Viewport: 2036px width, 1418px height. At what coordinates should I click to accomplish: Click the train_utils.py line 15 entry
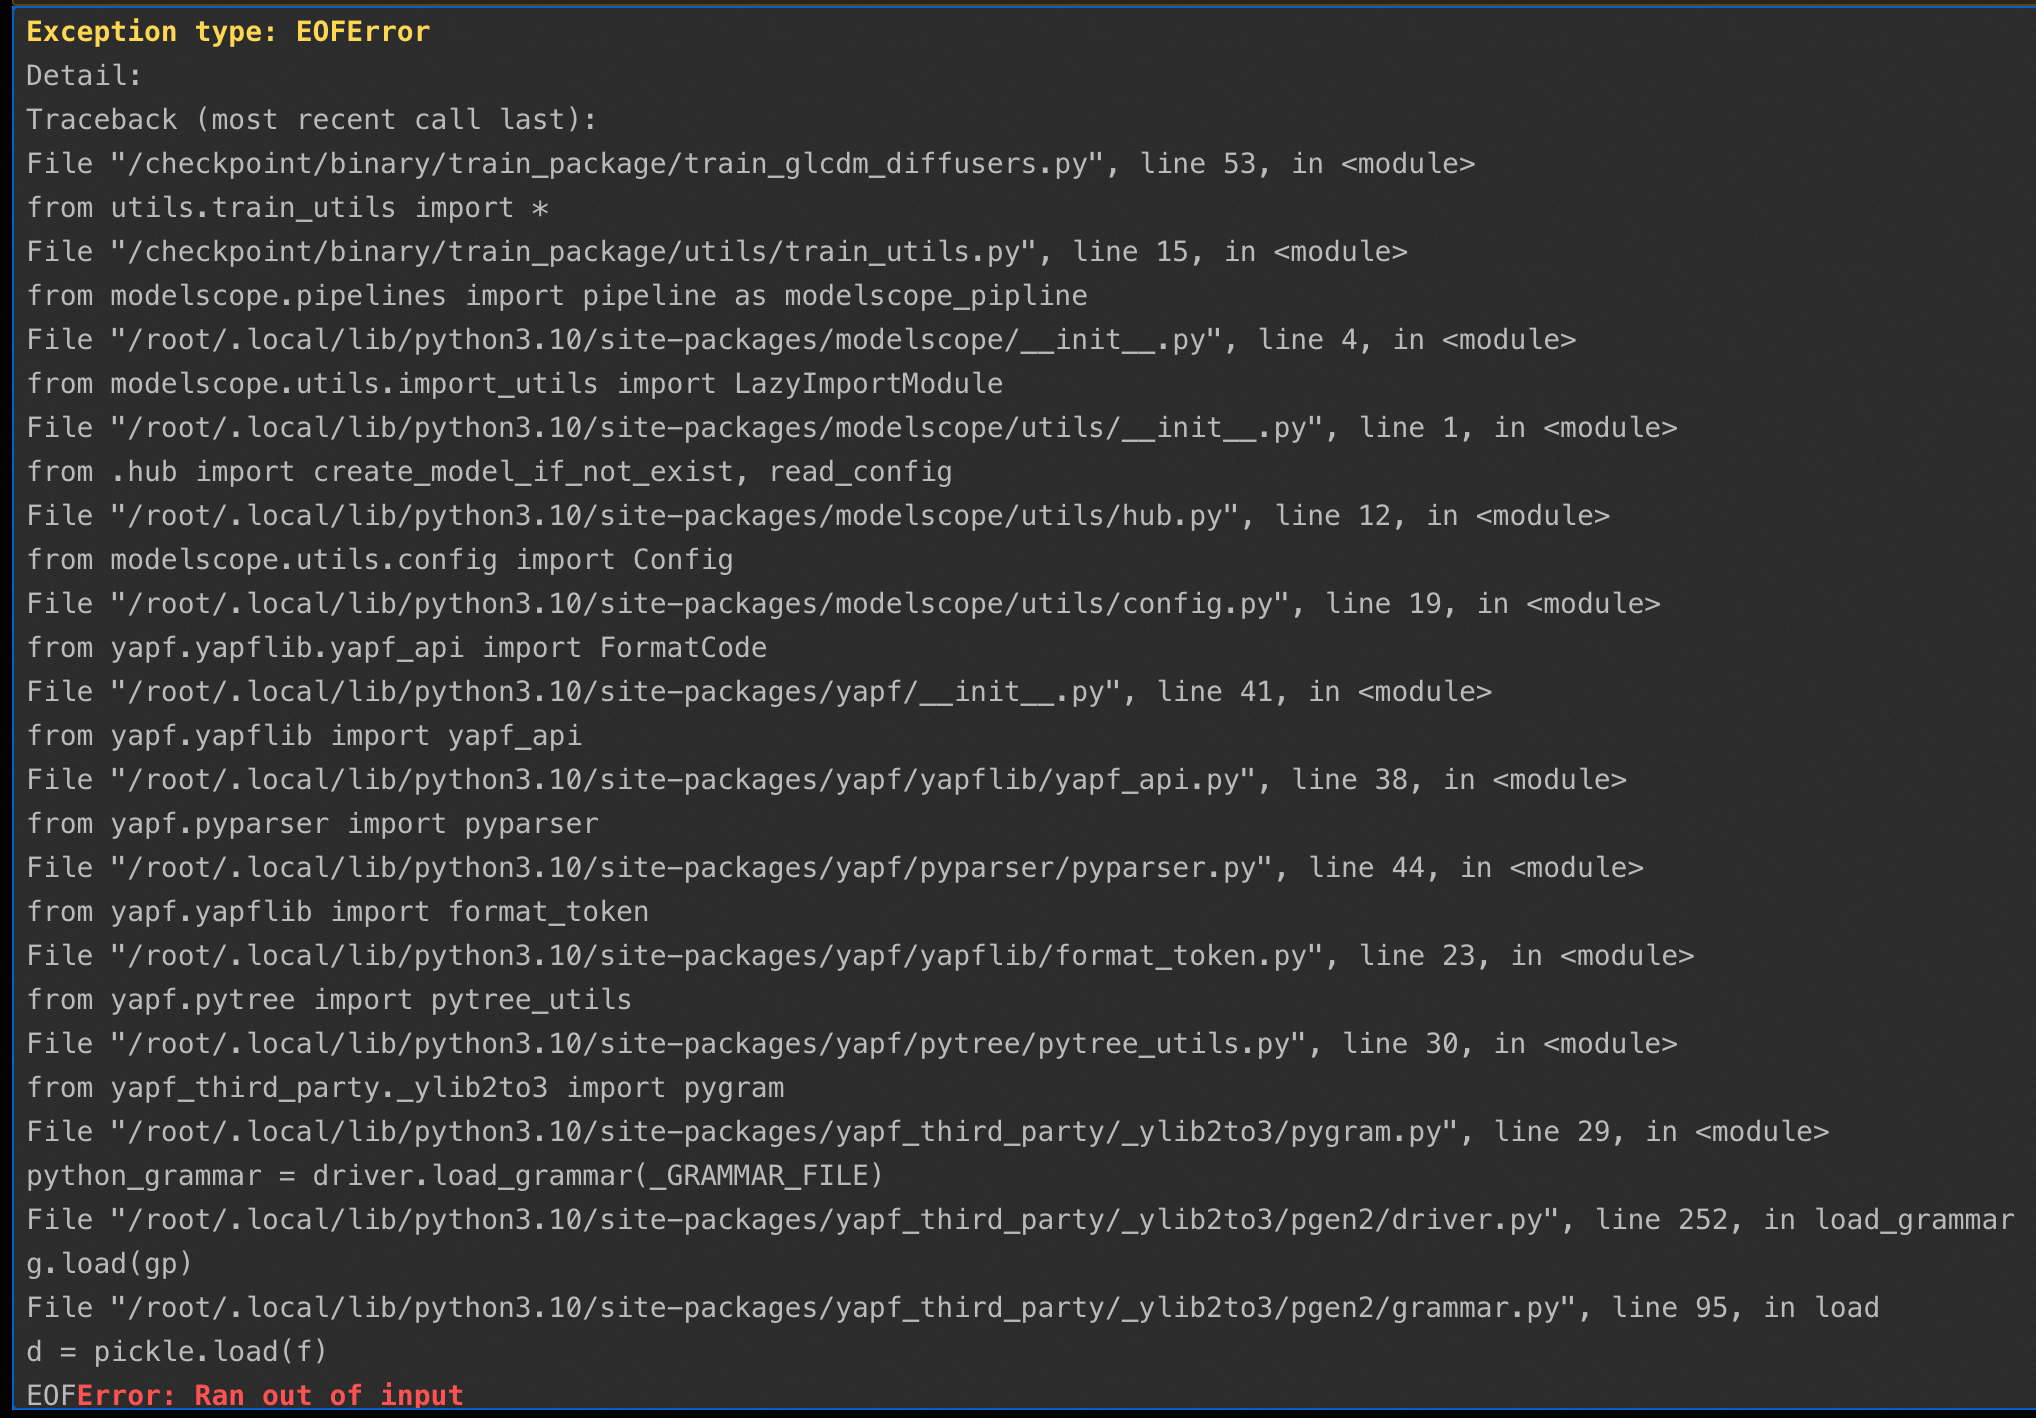(717, 252)
